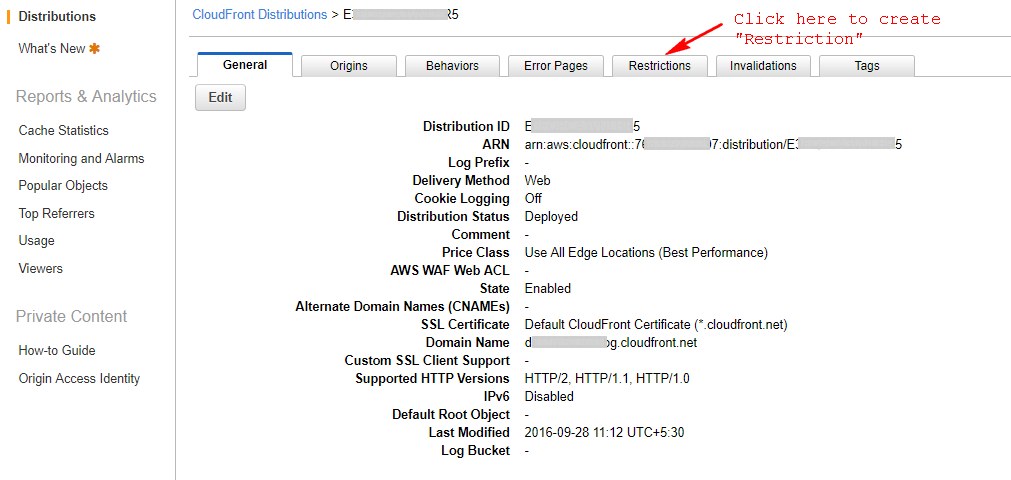Click the State value Enabled
This screenshot has height=480, width=1011.
547,288
